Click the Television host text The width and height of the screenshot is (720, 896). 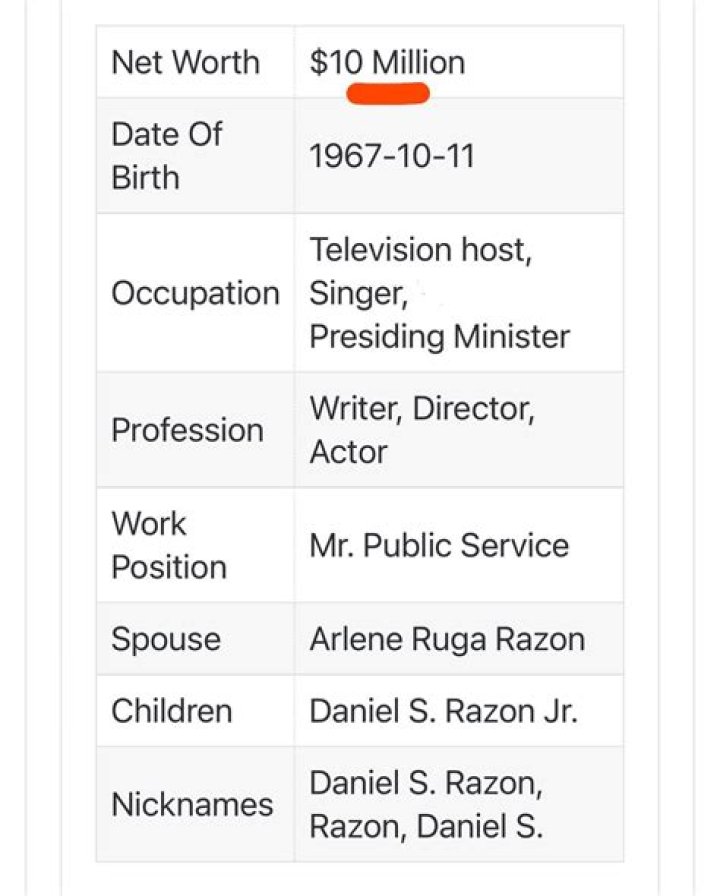(x=420, y=249)
